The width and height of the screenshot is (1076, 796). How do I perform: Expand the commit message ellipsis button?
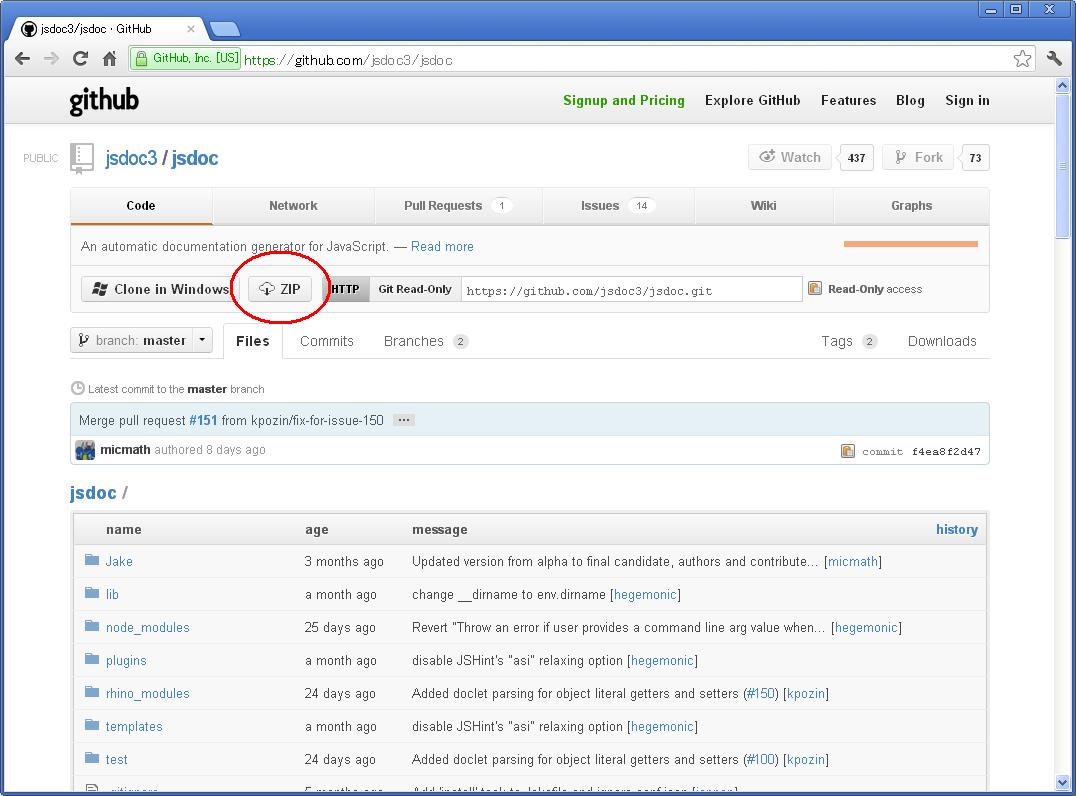coord(404,420)
